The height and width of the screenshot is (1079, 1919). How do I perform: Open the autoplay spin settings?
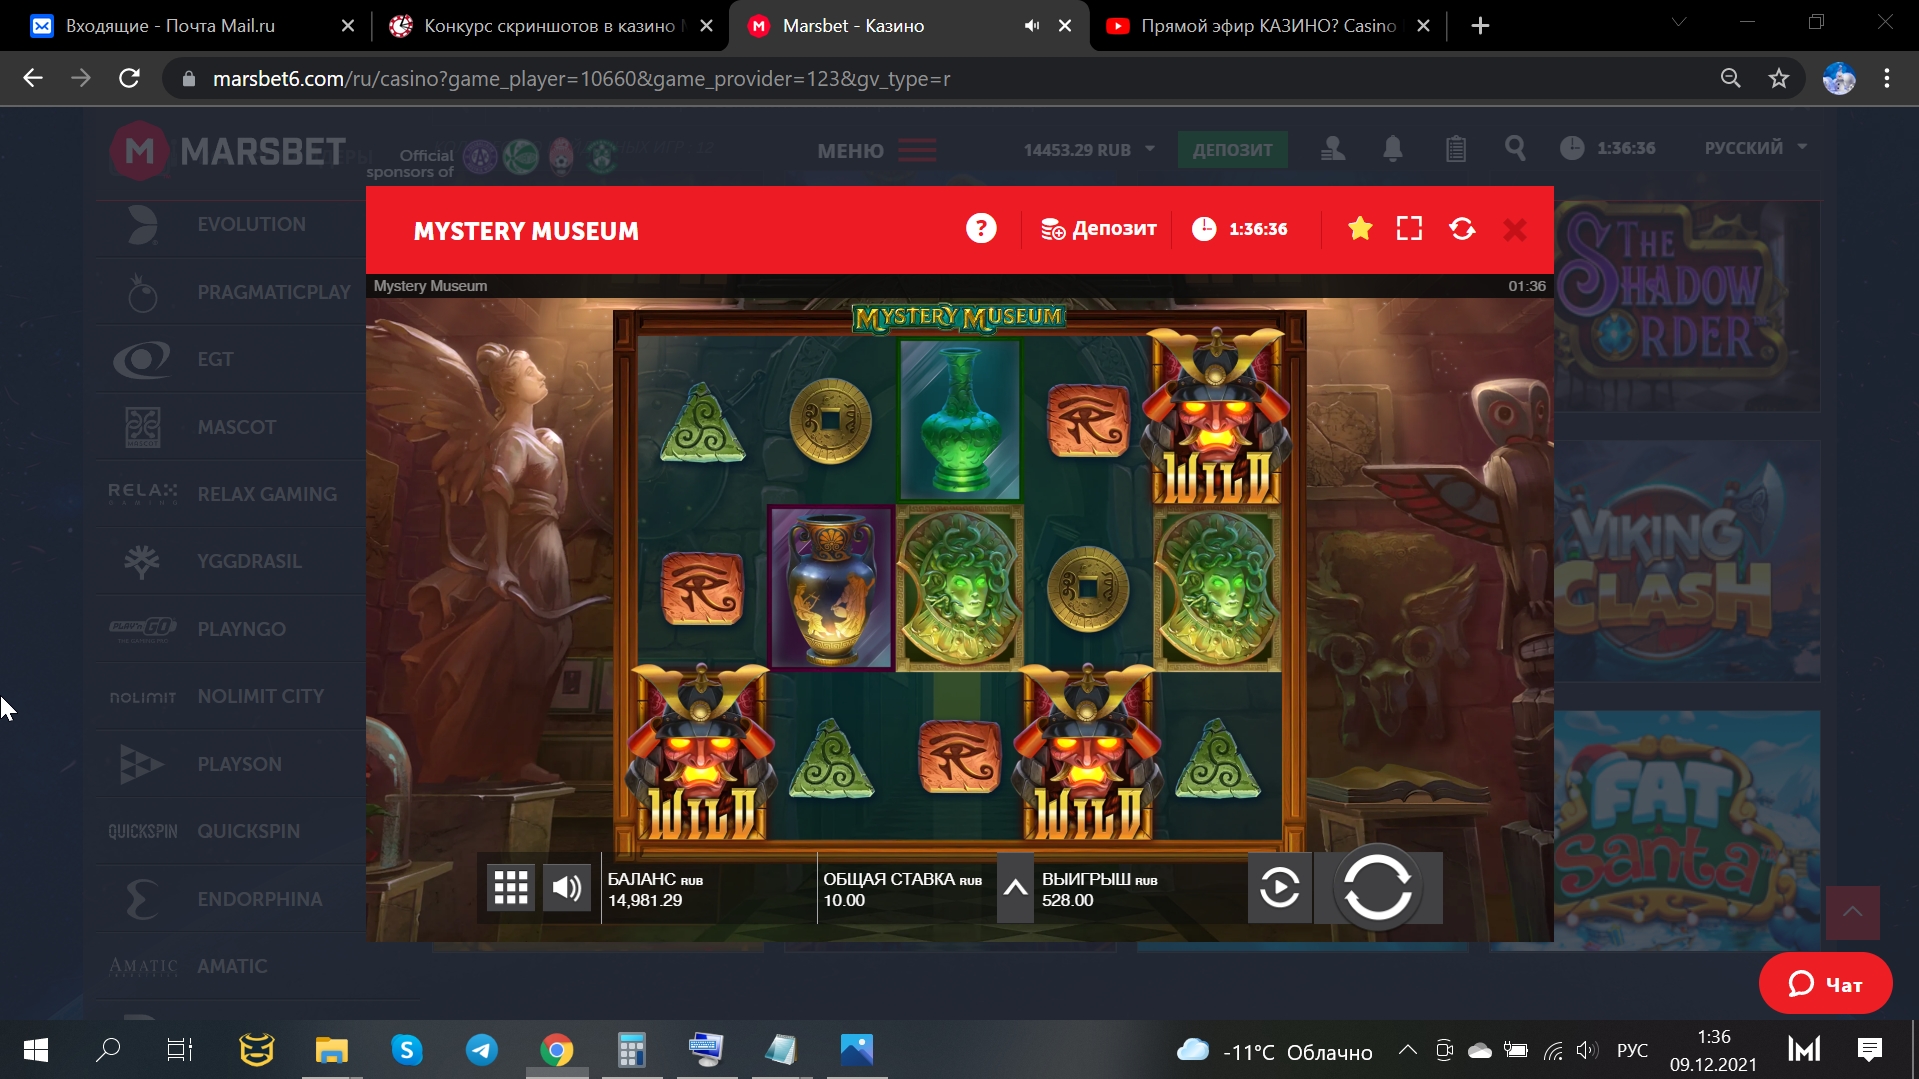point(1279,887)
